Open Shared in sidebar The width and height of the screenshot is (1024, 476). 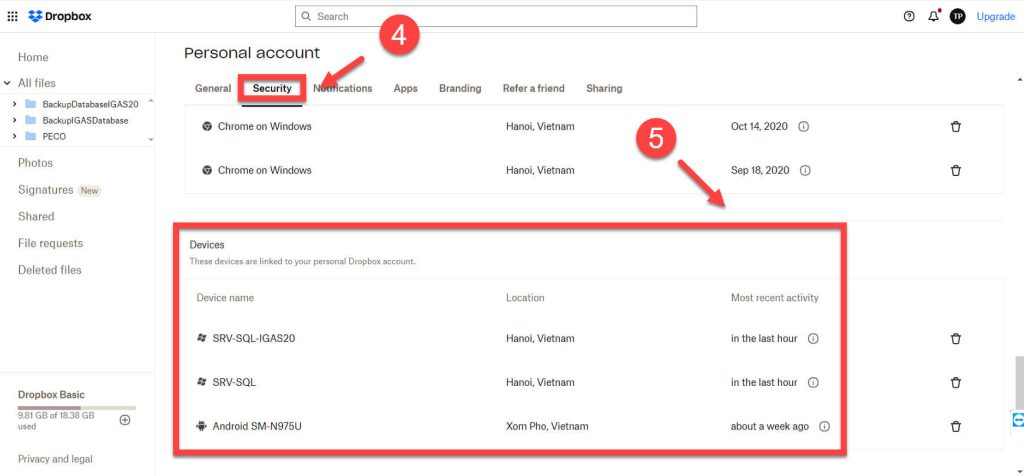tap(36, 216)
